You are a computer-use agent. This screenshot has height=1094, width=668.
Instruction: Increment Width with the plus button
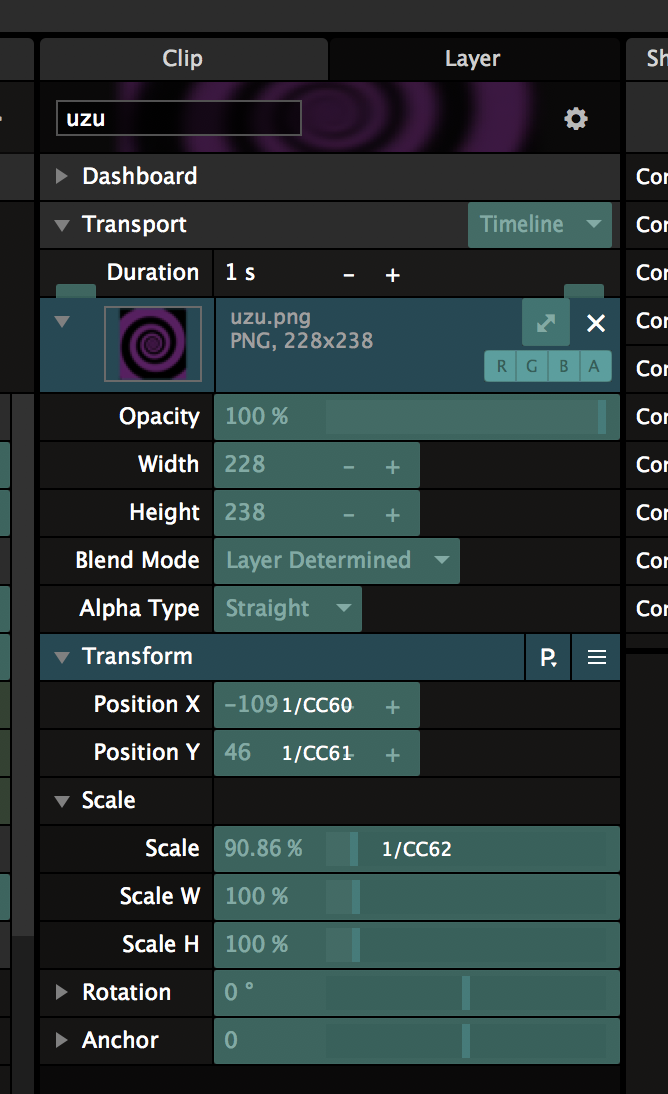tap(393, 466)
